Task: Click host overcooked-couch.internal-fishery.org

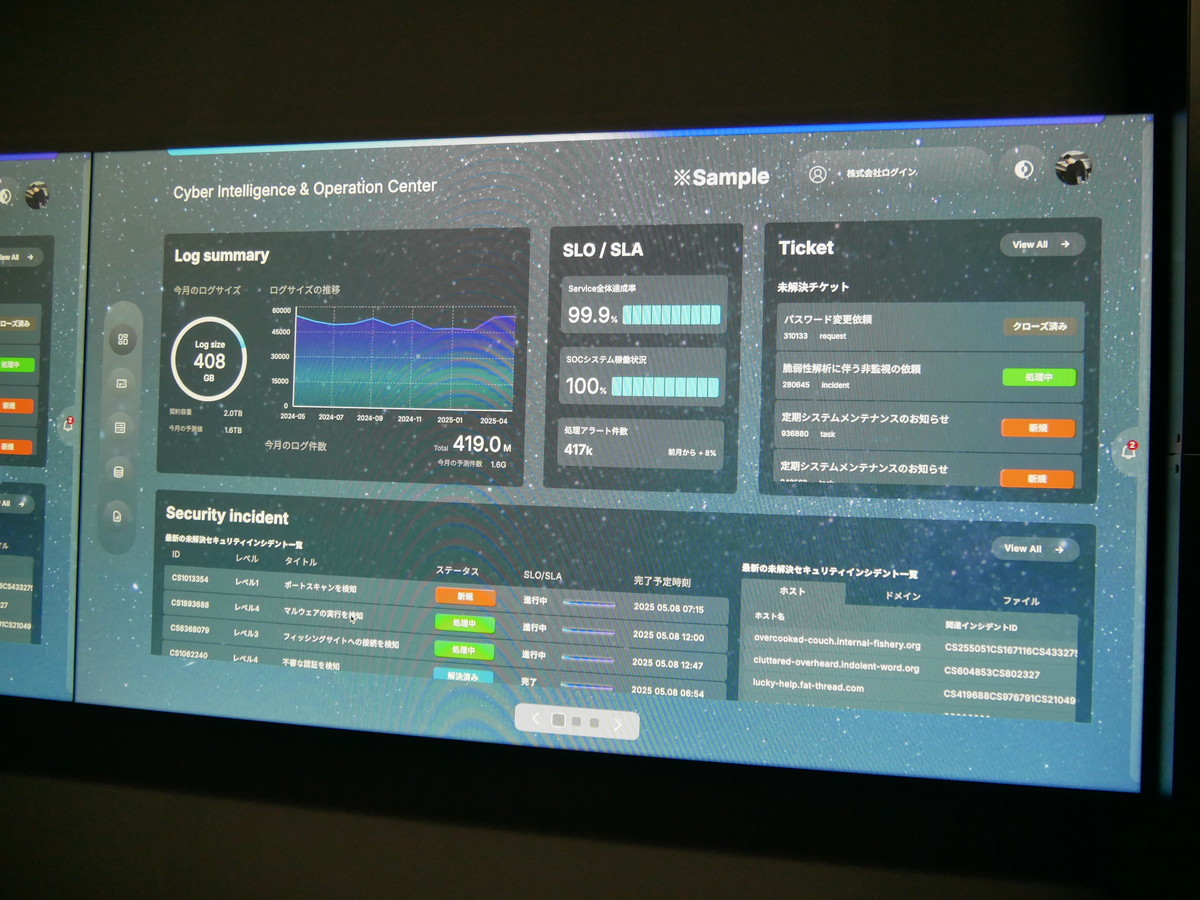Action: [x=837, y=641]
